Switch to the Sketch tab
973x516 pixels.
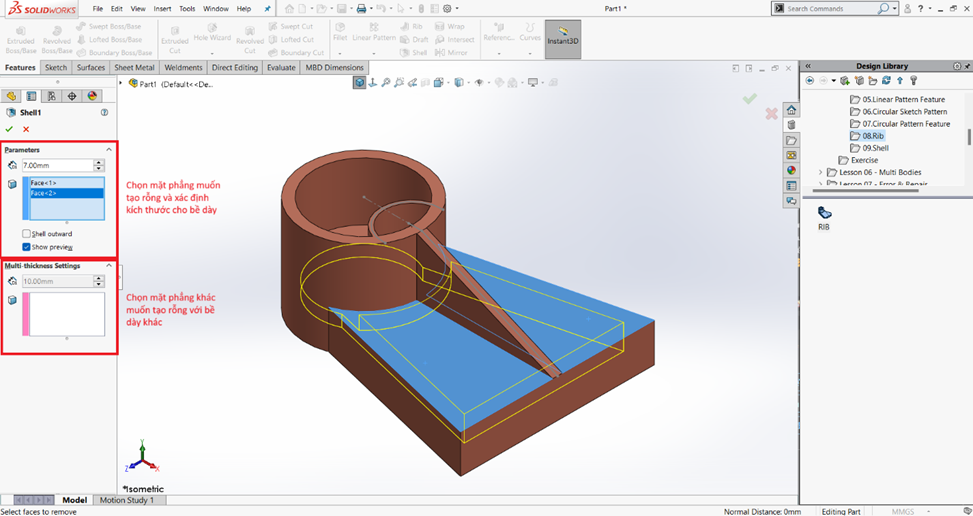click(56, 68)
